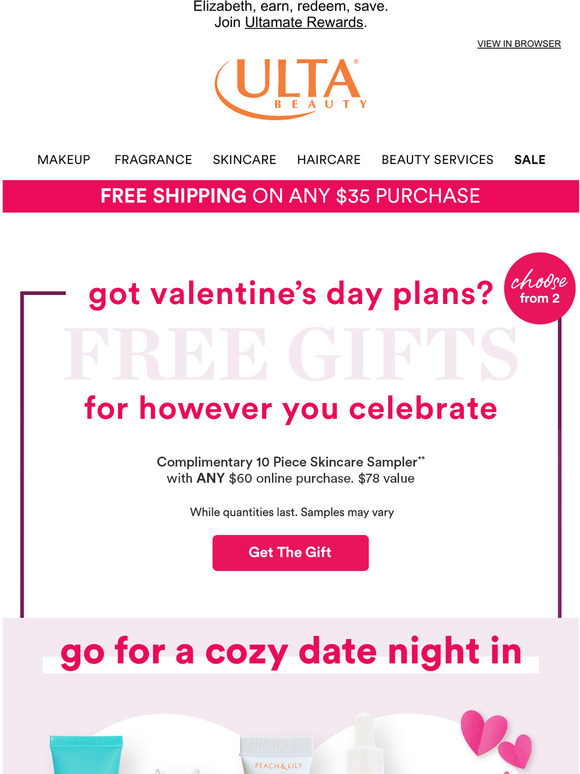Open the Beauty Services menu item
This screenshot has height=774, width=580.
[x=437, y=159]
